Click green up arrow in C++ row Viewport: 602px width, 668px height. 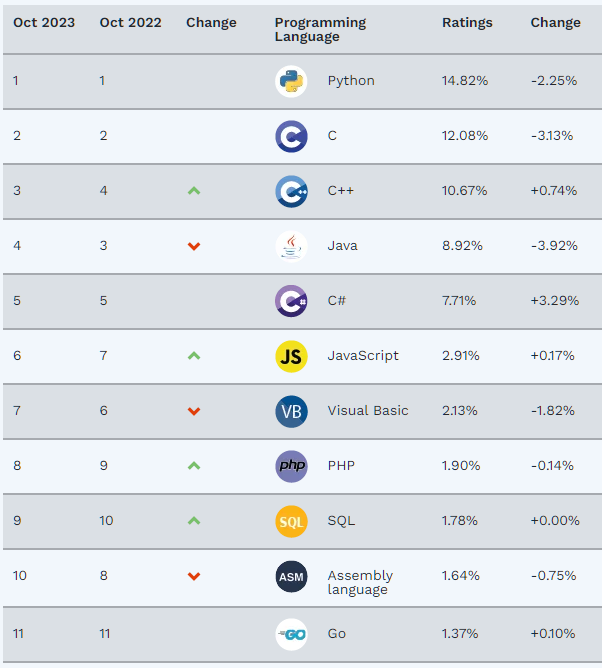point(194,191)
